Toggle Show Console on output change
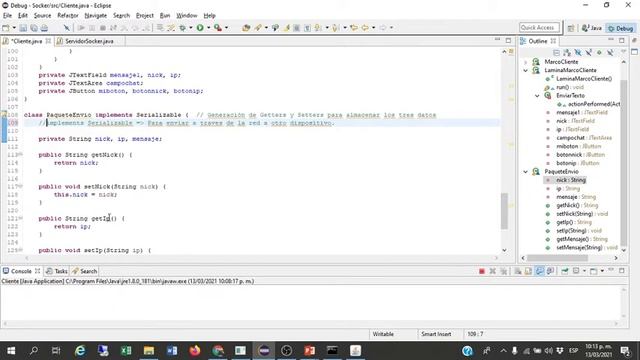The image size is (640, 360). pyautogui.click(x=539, y=271)
